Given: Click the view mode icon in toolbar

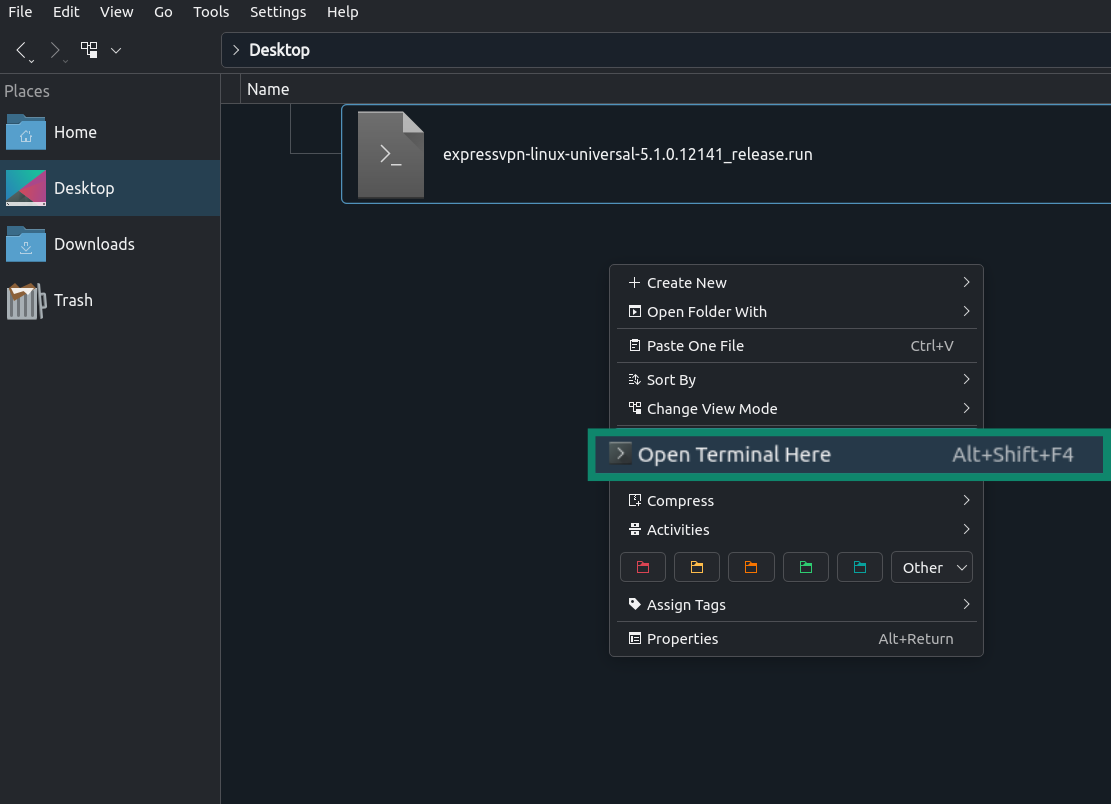Looking at the screenshot, I should 90,50.
